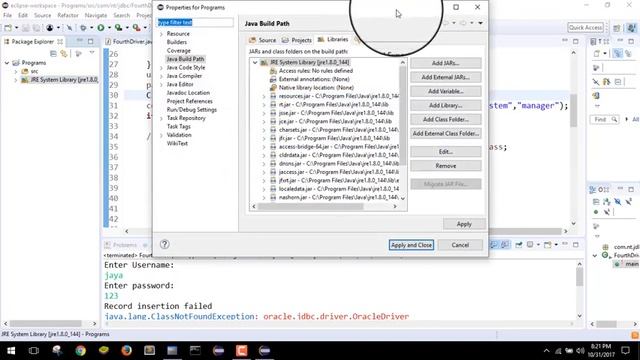640x360 pixels.
Task: Expand the src folder in Package Explorer
Action: pyautogui.click(x=16, y=71)
